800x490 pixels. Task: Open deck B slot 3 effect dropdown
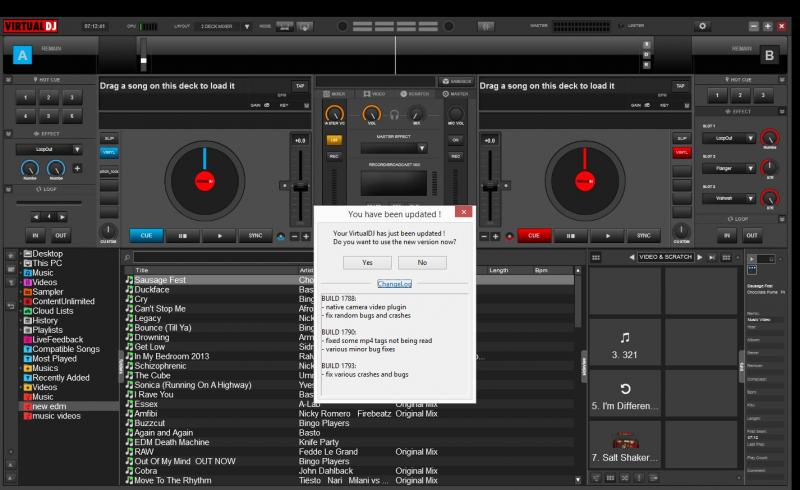click(x=750, y=198)
